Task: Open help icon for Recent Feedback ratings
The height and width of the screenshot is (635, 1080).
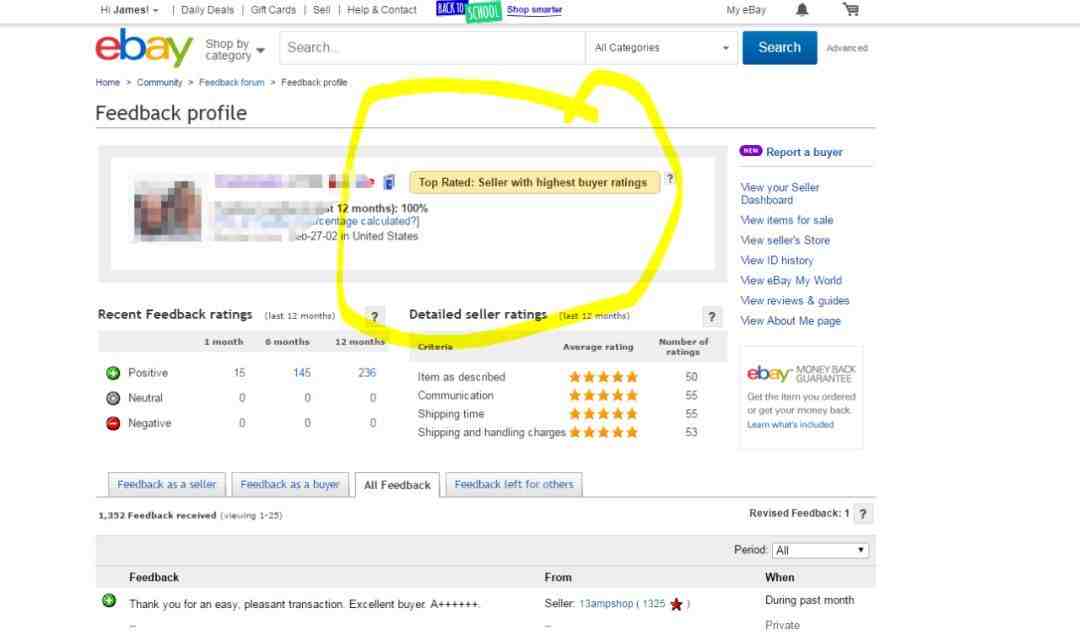Action: coord(374,317)
